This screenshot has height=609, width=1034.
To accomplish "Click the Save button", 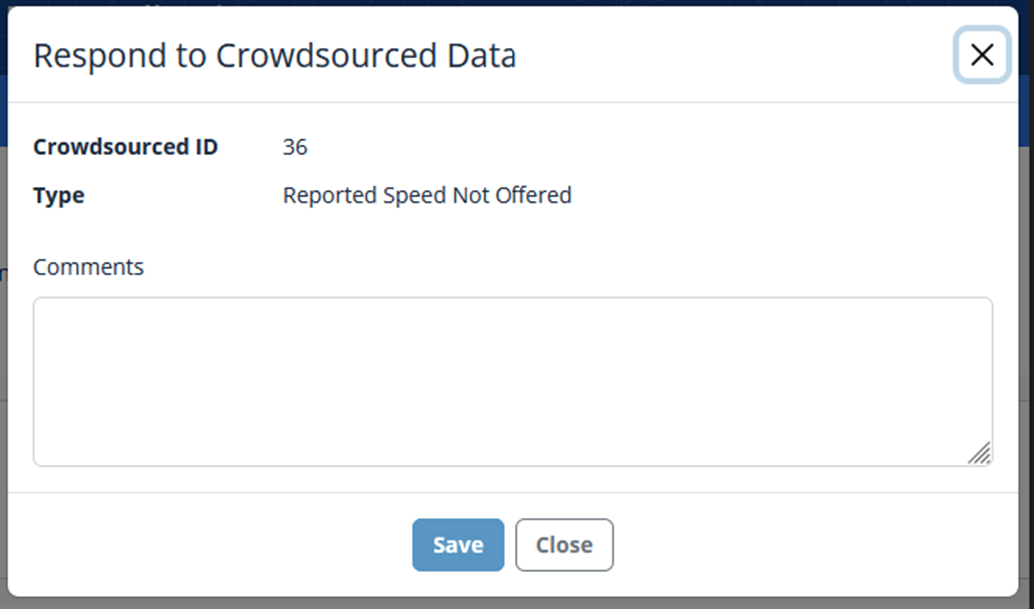I will (458, 545).
